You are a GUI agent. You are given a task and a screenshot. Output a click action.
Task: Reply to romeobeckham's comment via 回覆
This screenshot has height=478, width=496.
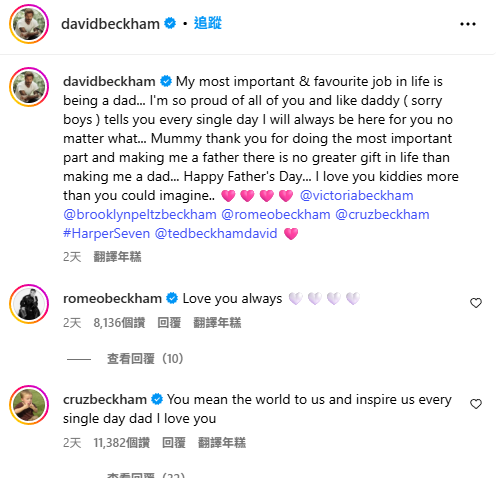(169, 323)
